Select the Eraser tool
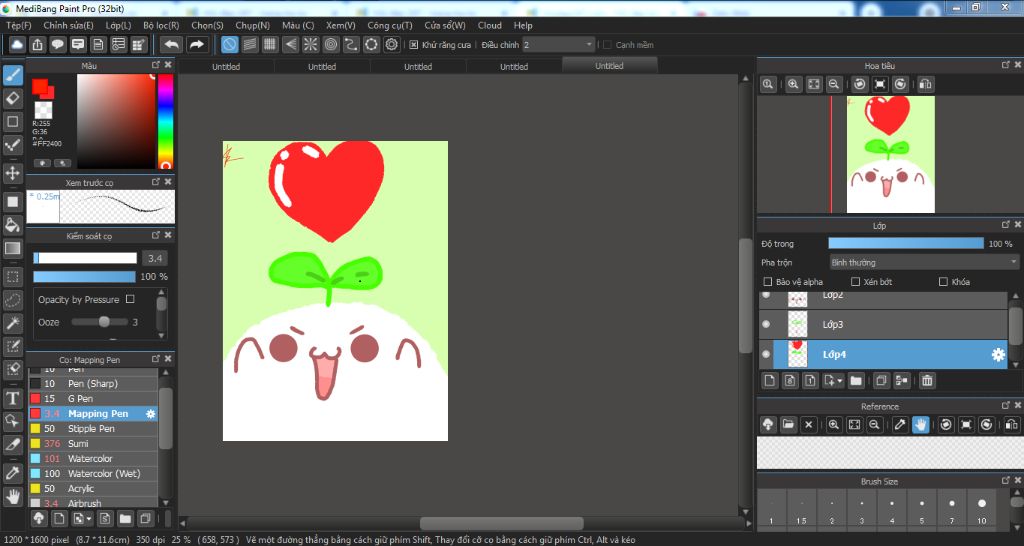 click(x=12, y=99)
